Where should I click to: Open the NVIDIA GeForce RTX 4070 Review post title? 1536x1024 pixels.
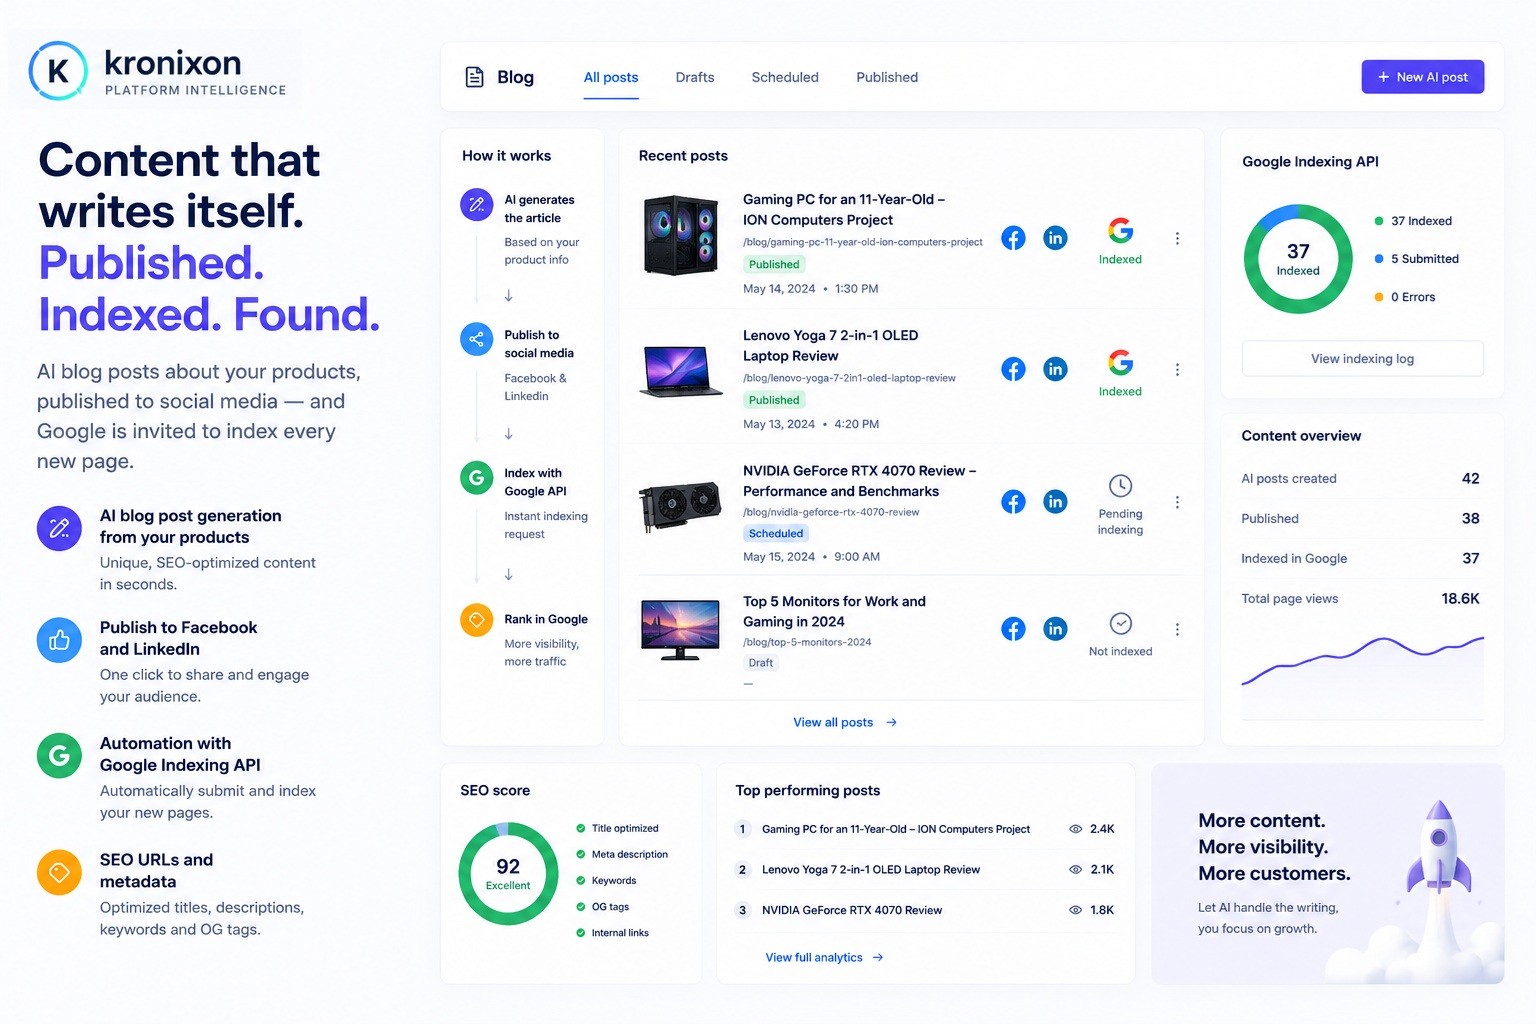[859, 481]
